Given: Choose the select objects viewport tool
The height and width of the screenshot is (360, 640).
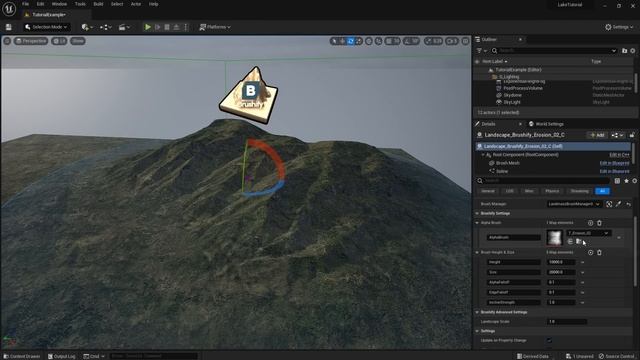Looking at the screenshot, I should 334,41.
